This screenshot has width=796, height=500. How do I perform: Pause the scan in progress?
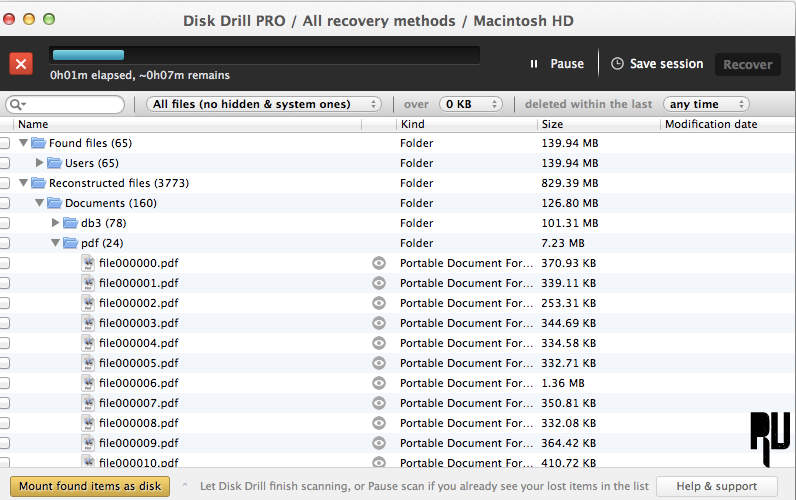(x=556, y=64)
